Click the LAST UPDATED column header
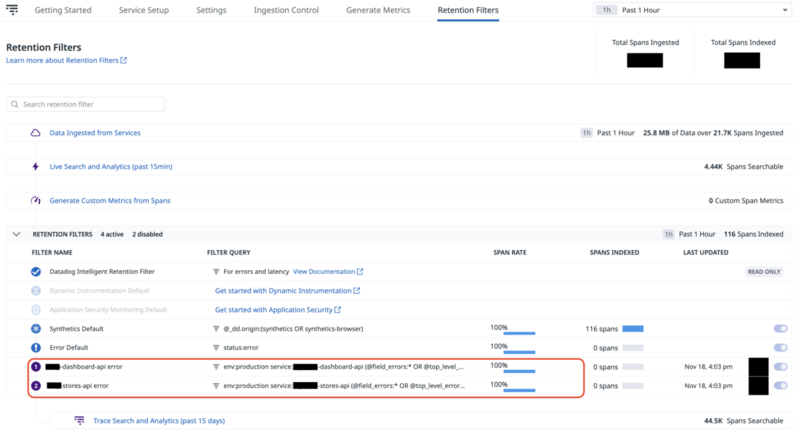800x432 pixels. point(706,252)
